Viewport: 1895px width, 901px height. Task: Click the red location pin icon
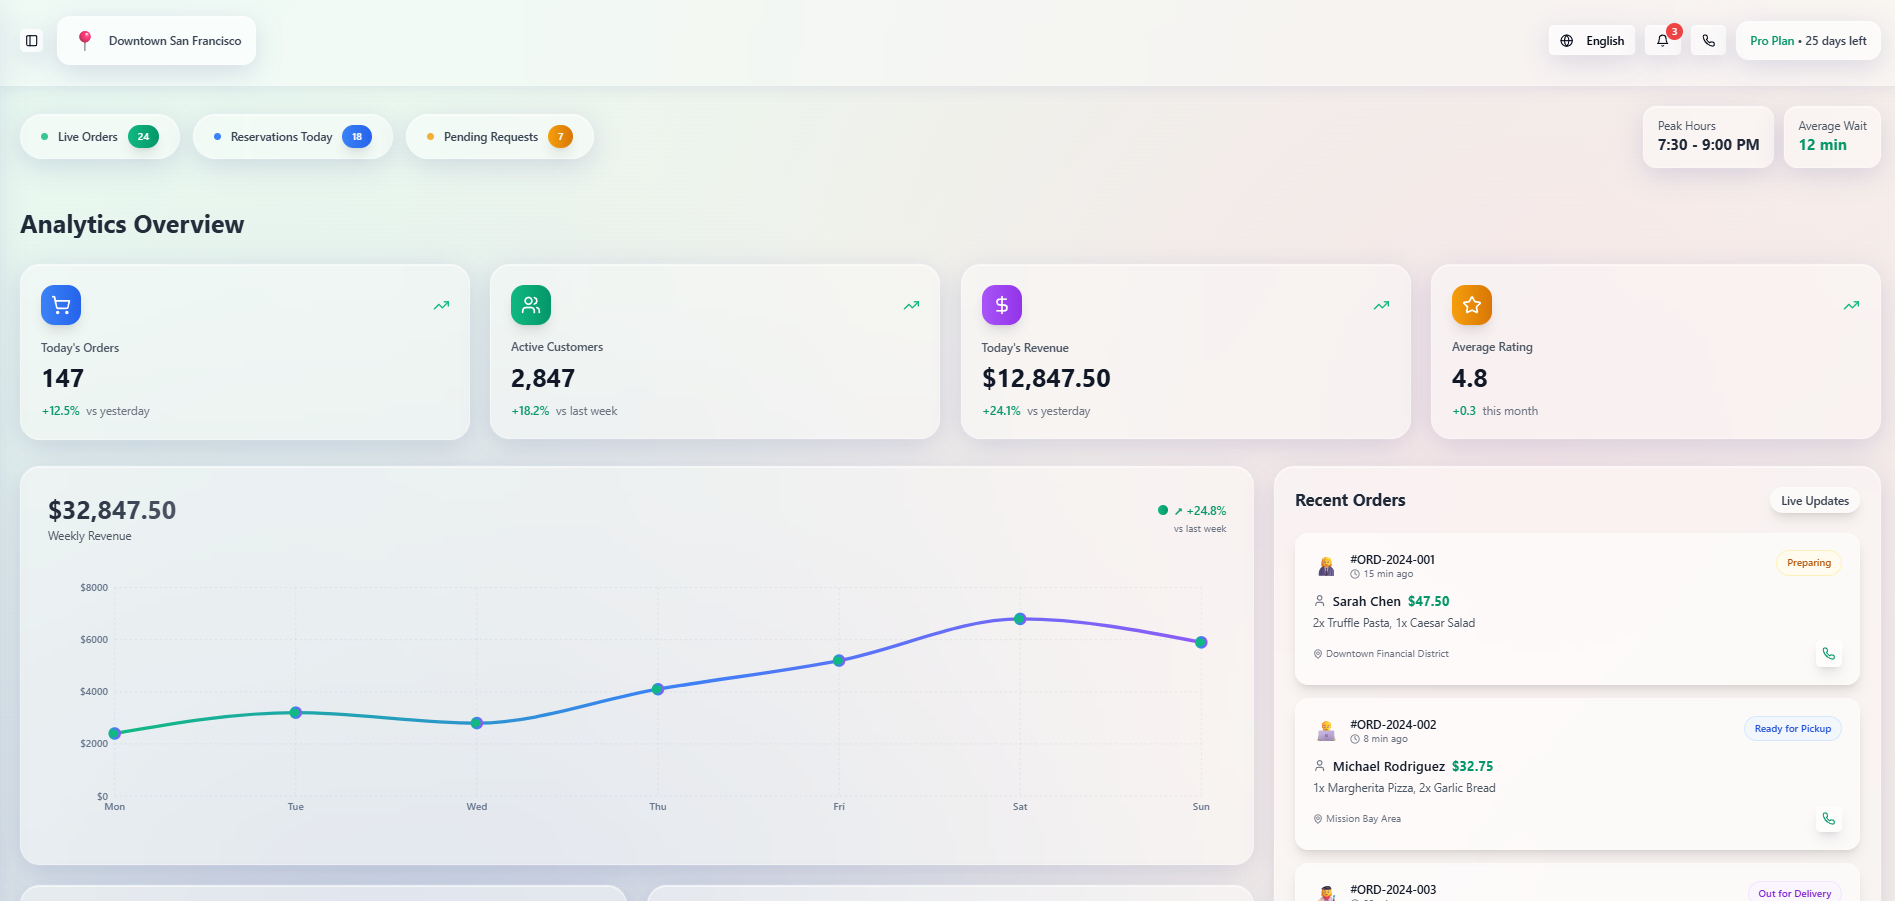pos(85,40)
